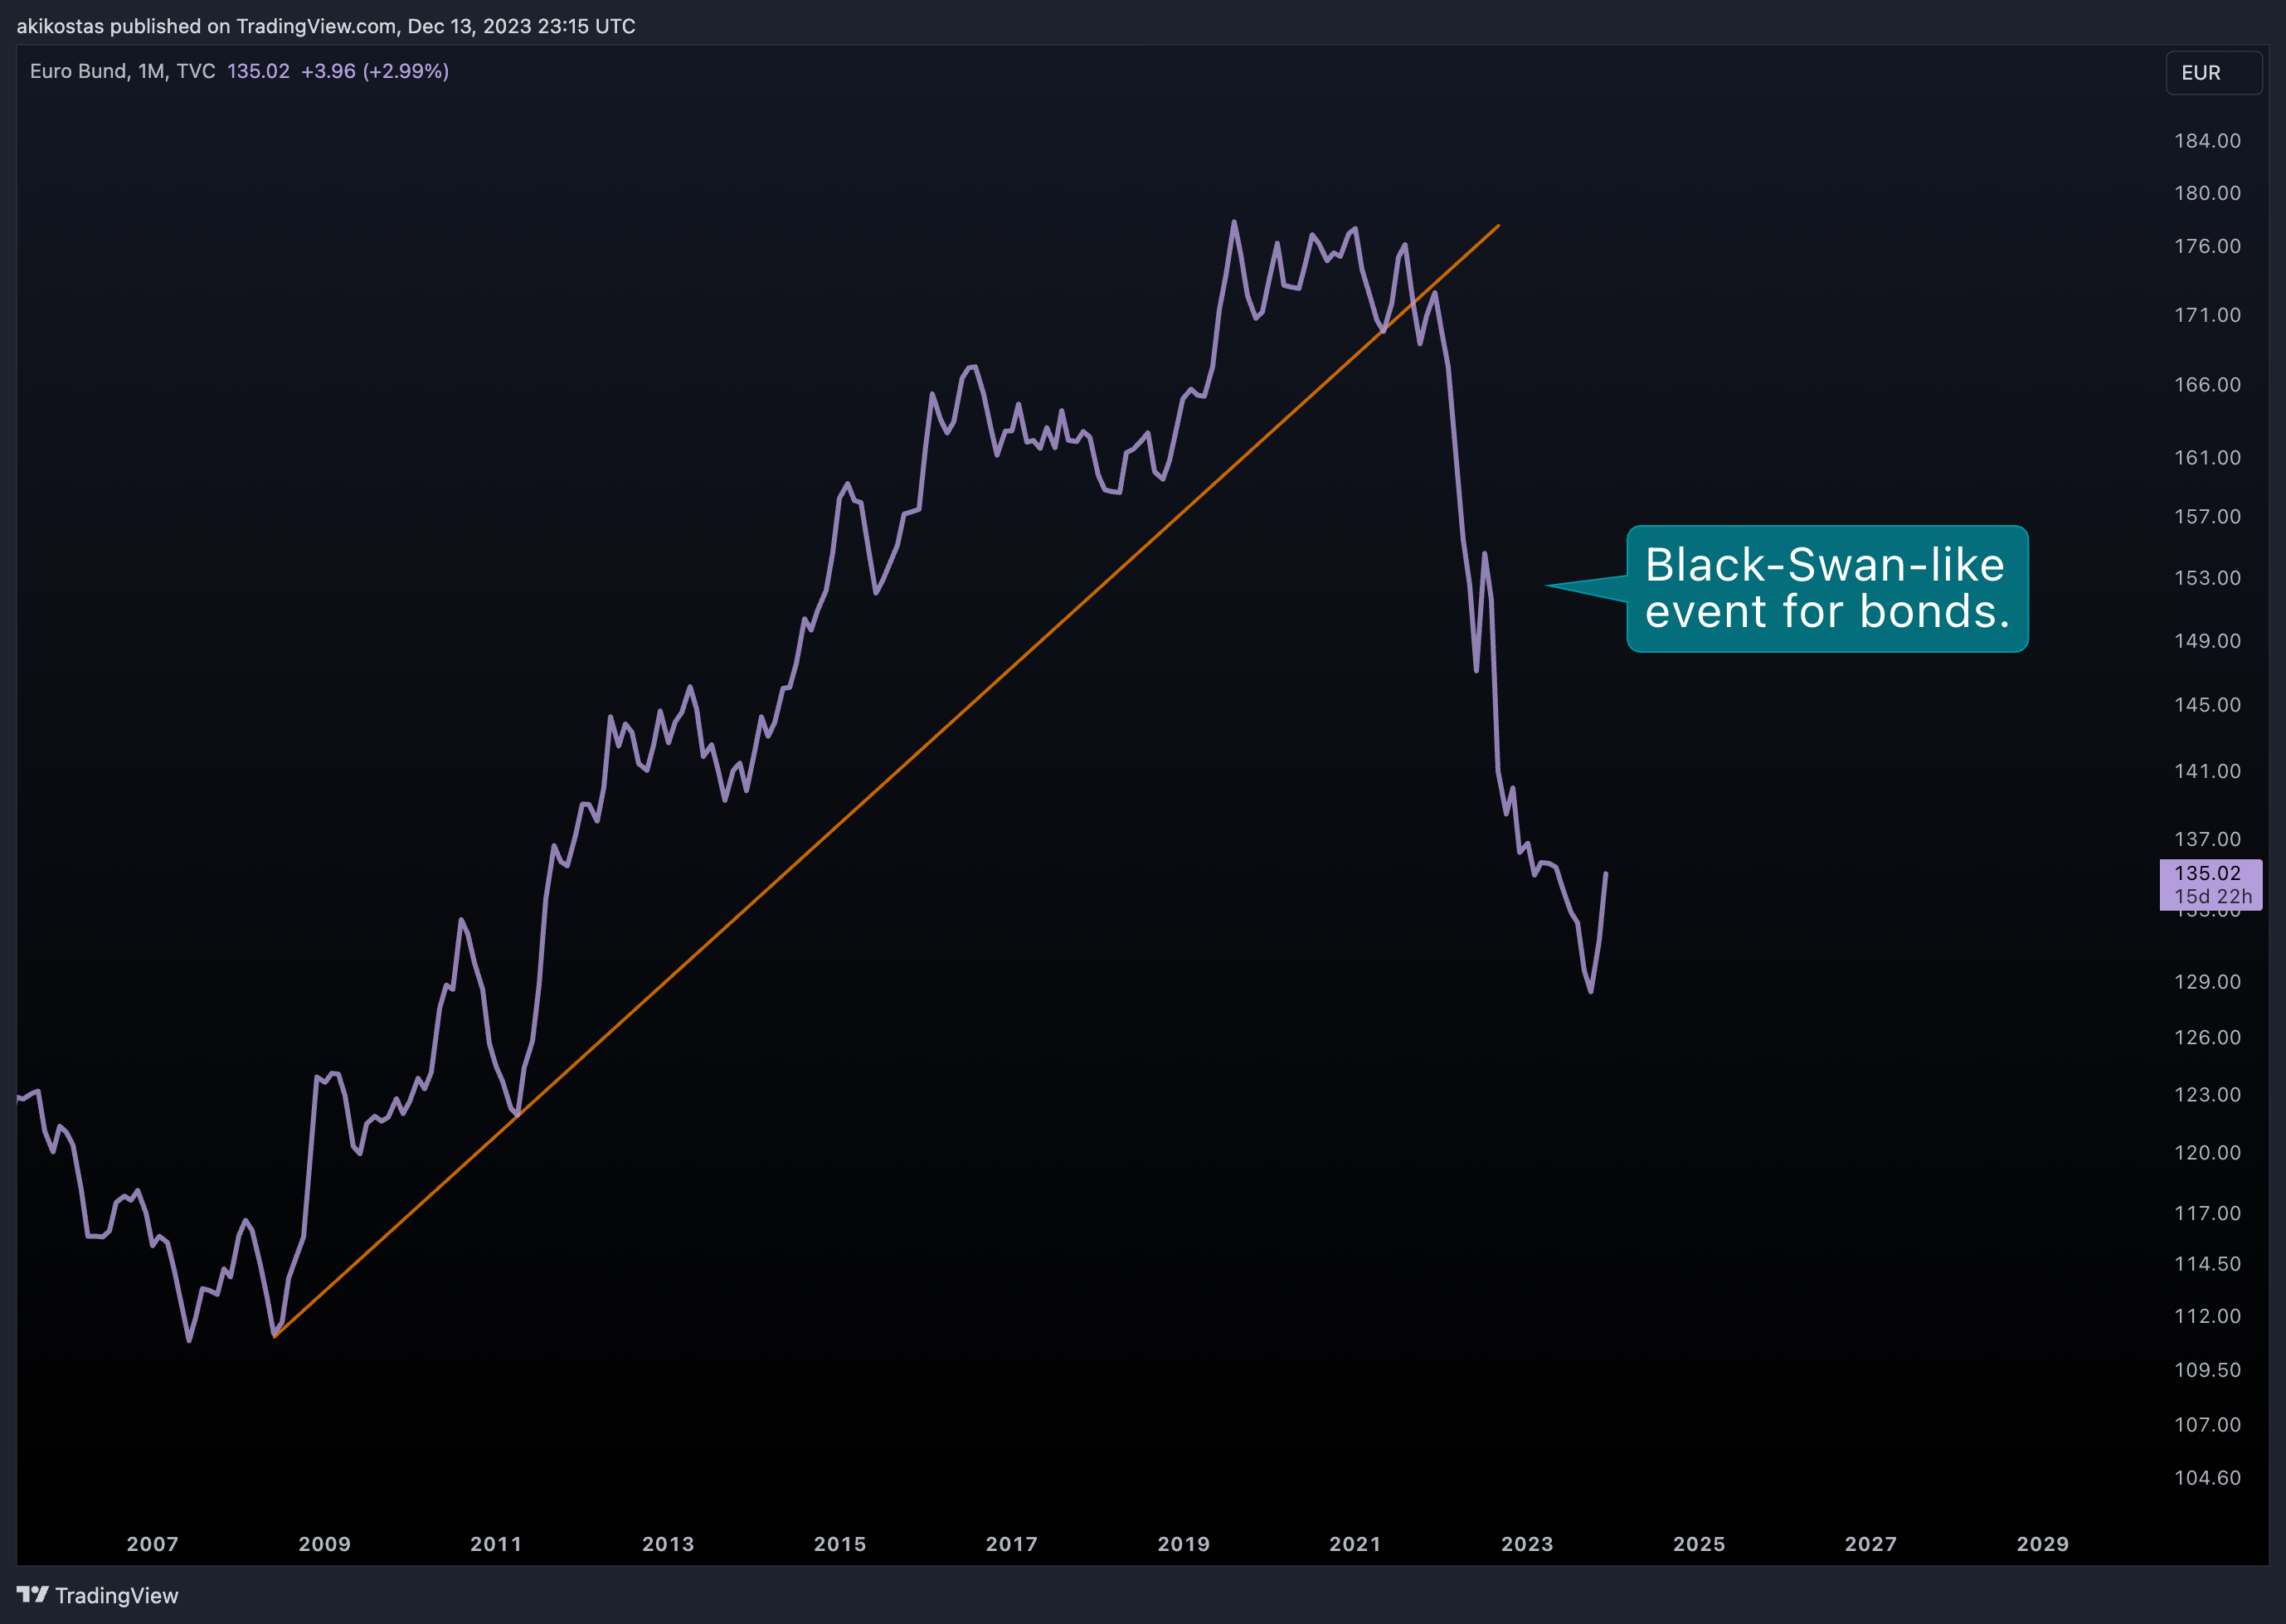Click the 135.02 value in chart header
This screenshot has height=1624, width=2286.
click(258, 71)
